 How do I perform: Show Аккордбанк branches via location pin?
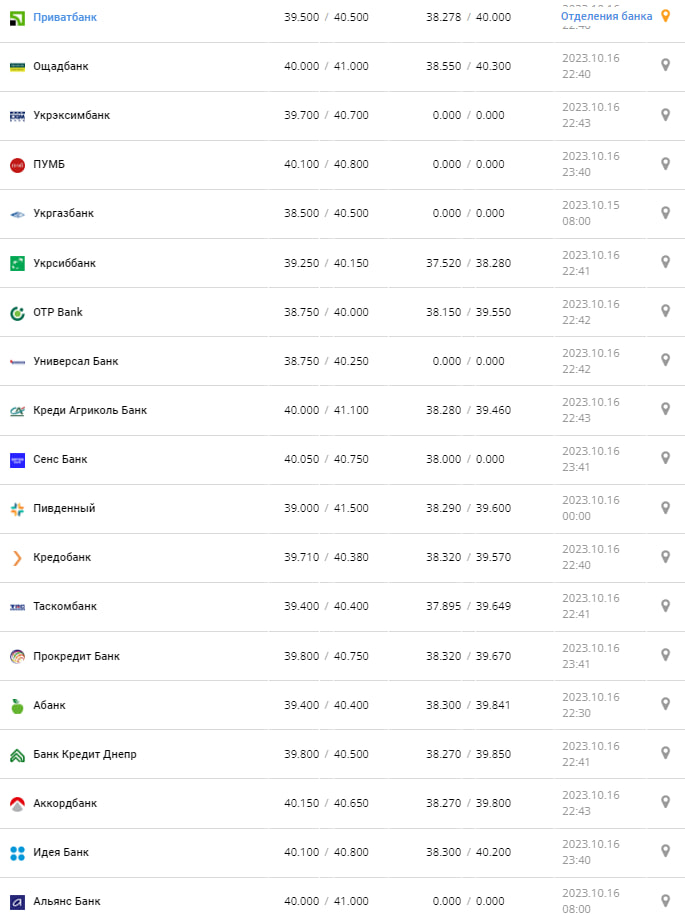[665, 802]
